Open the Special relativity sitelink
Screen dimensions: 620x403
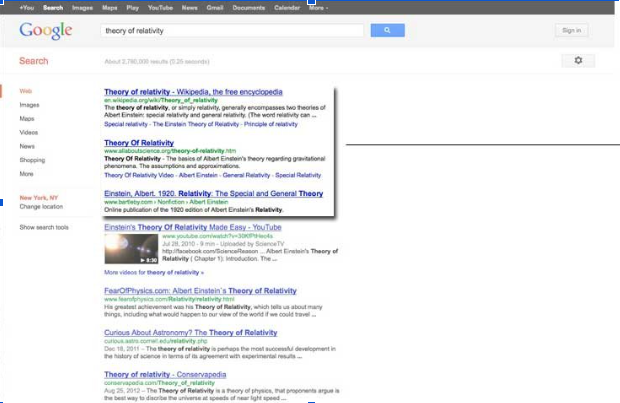coord(126,124)
